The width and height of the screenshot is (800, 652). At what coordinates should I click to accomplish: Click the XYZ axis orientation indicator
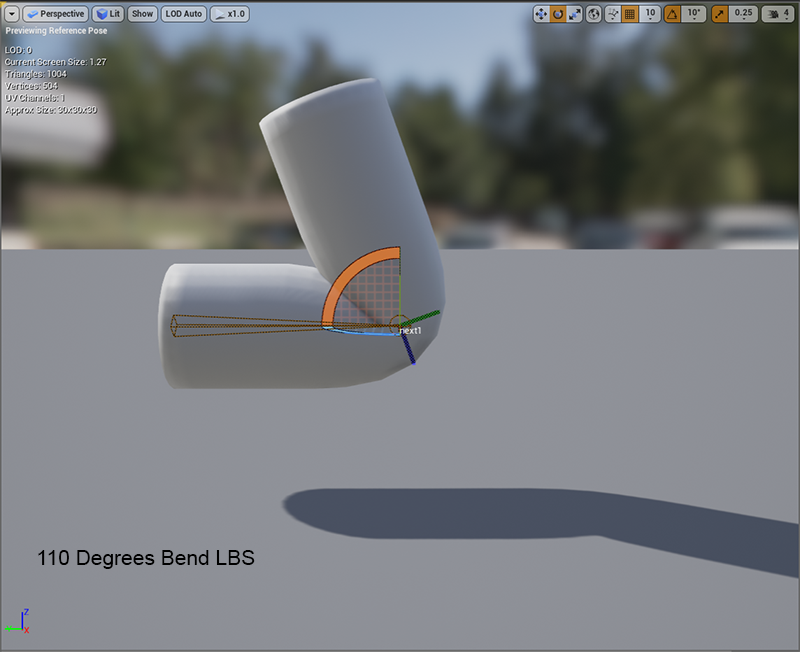(18, 621)
